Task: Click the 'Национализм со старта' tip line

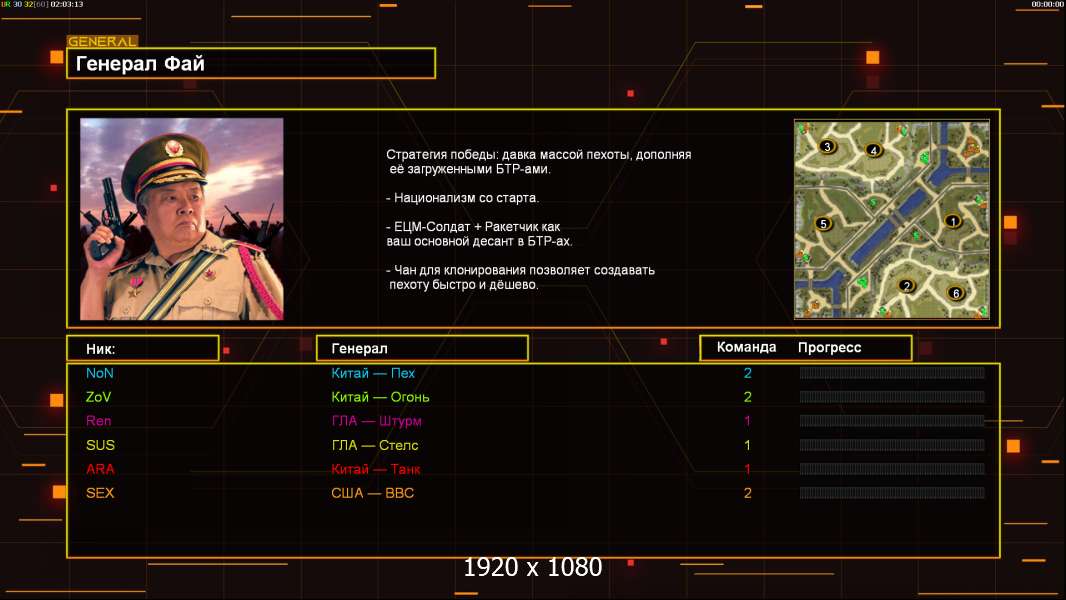Action: pos(462,198)
